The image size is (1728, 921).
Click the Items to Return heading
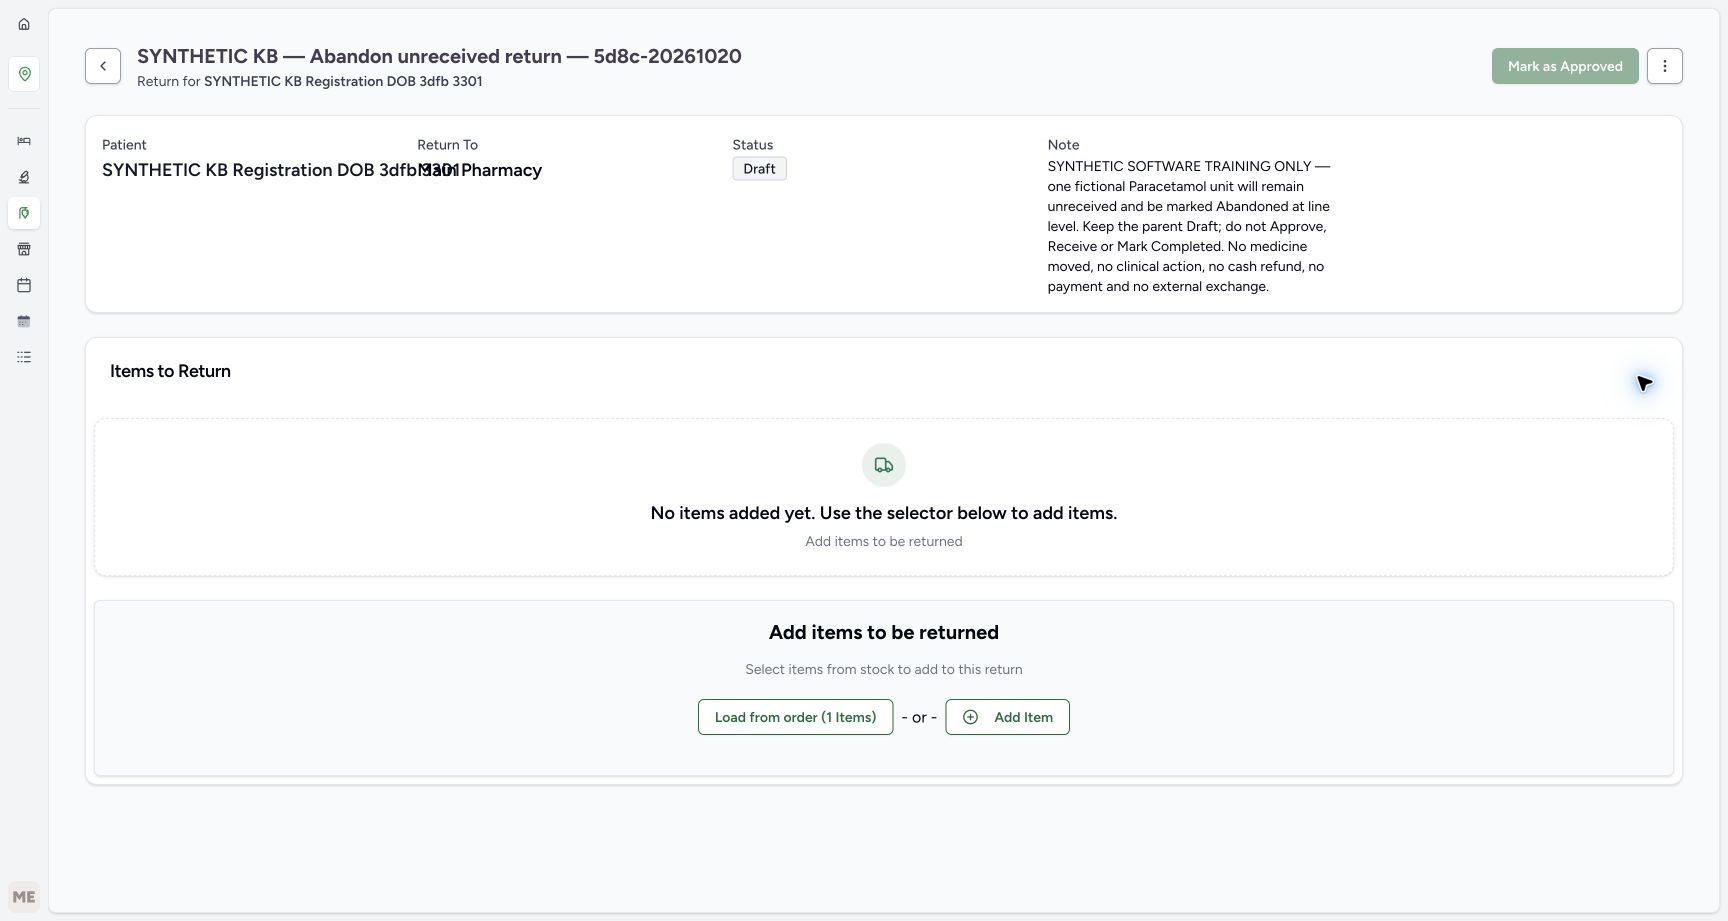170,371
